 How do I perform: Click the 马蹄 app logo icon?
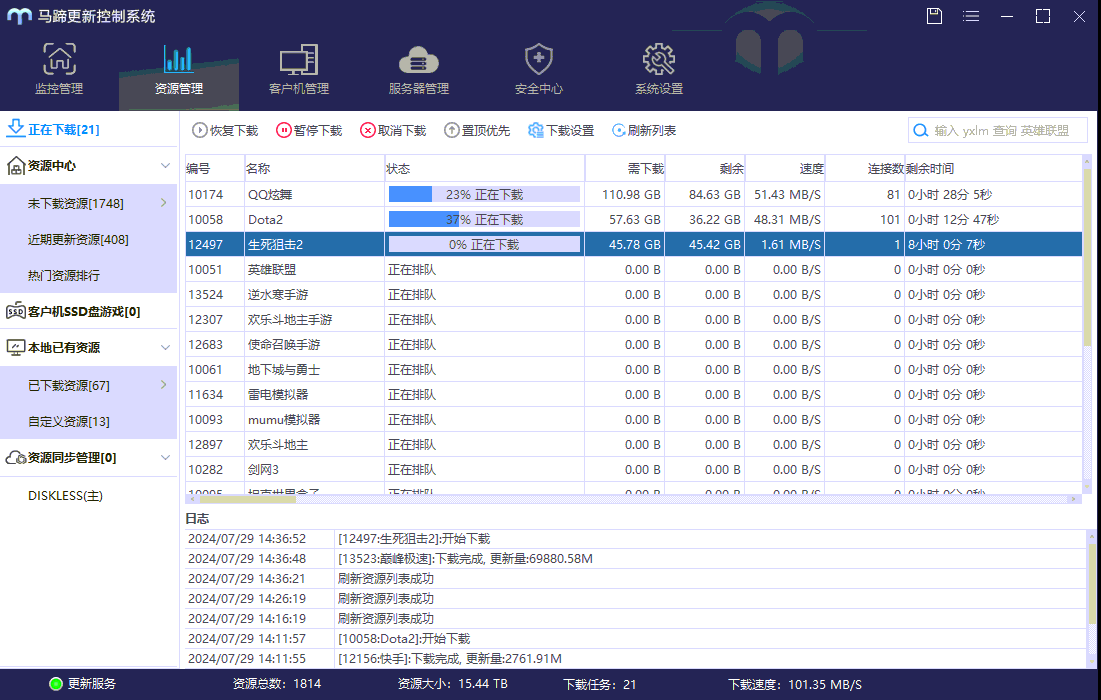pyautogui.click(x=19, y=16)
